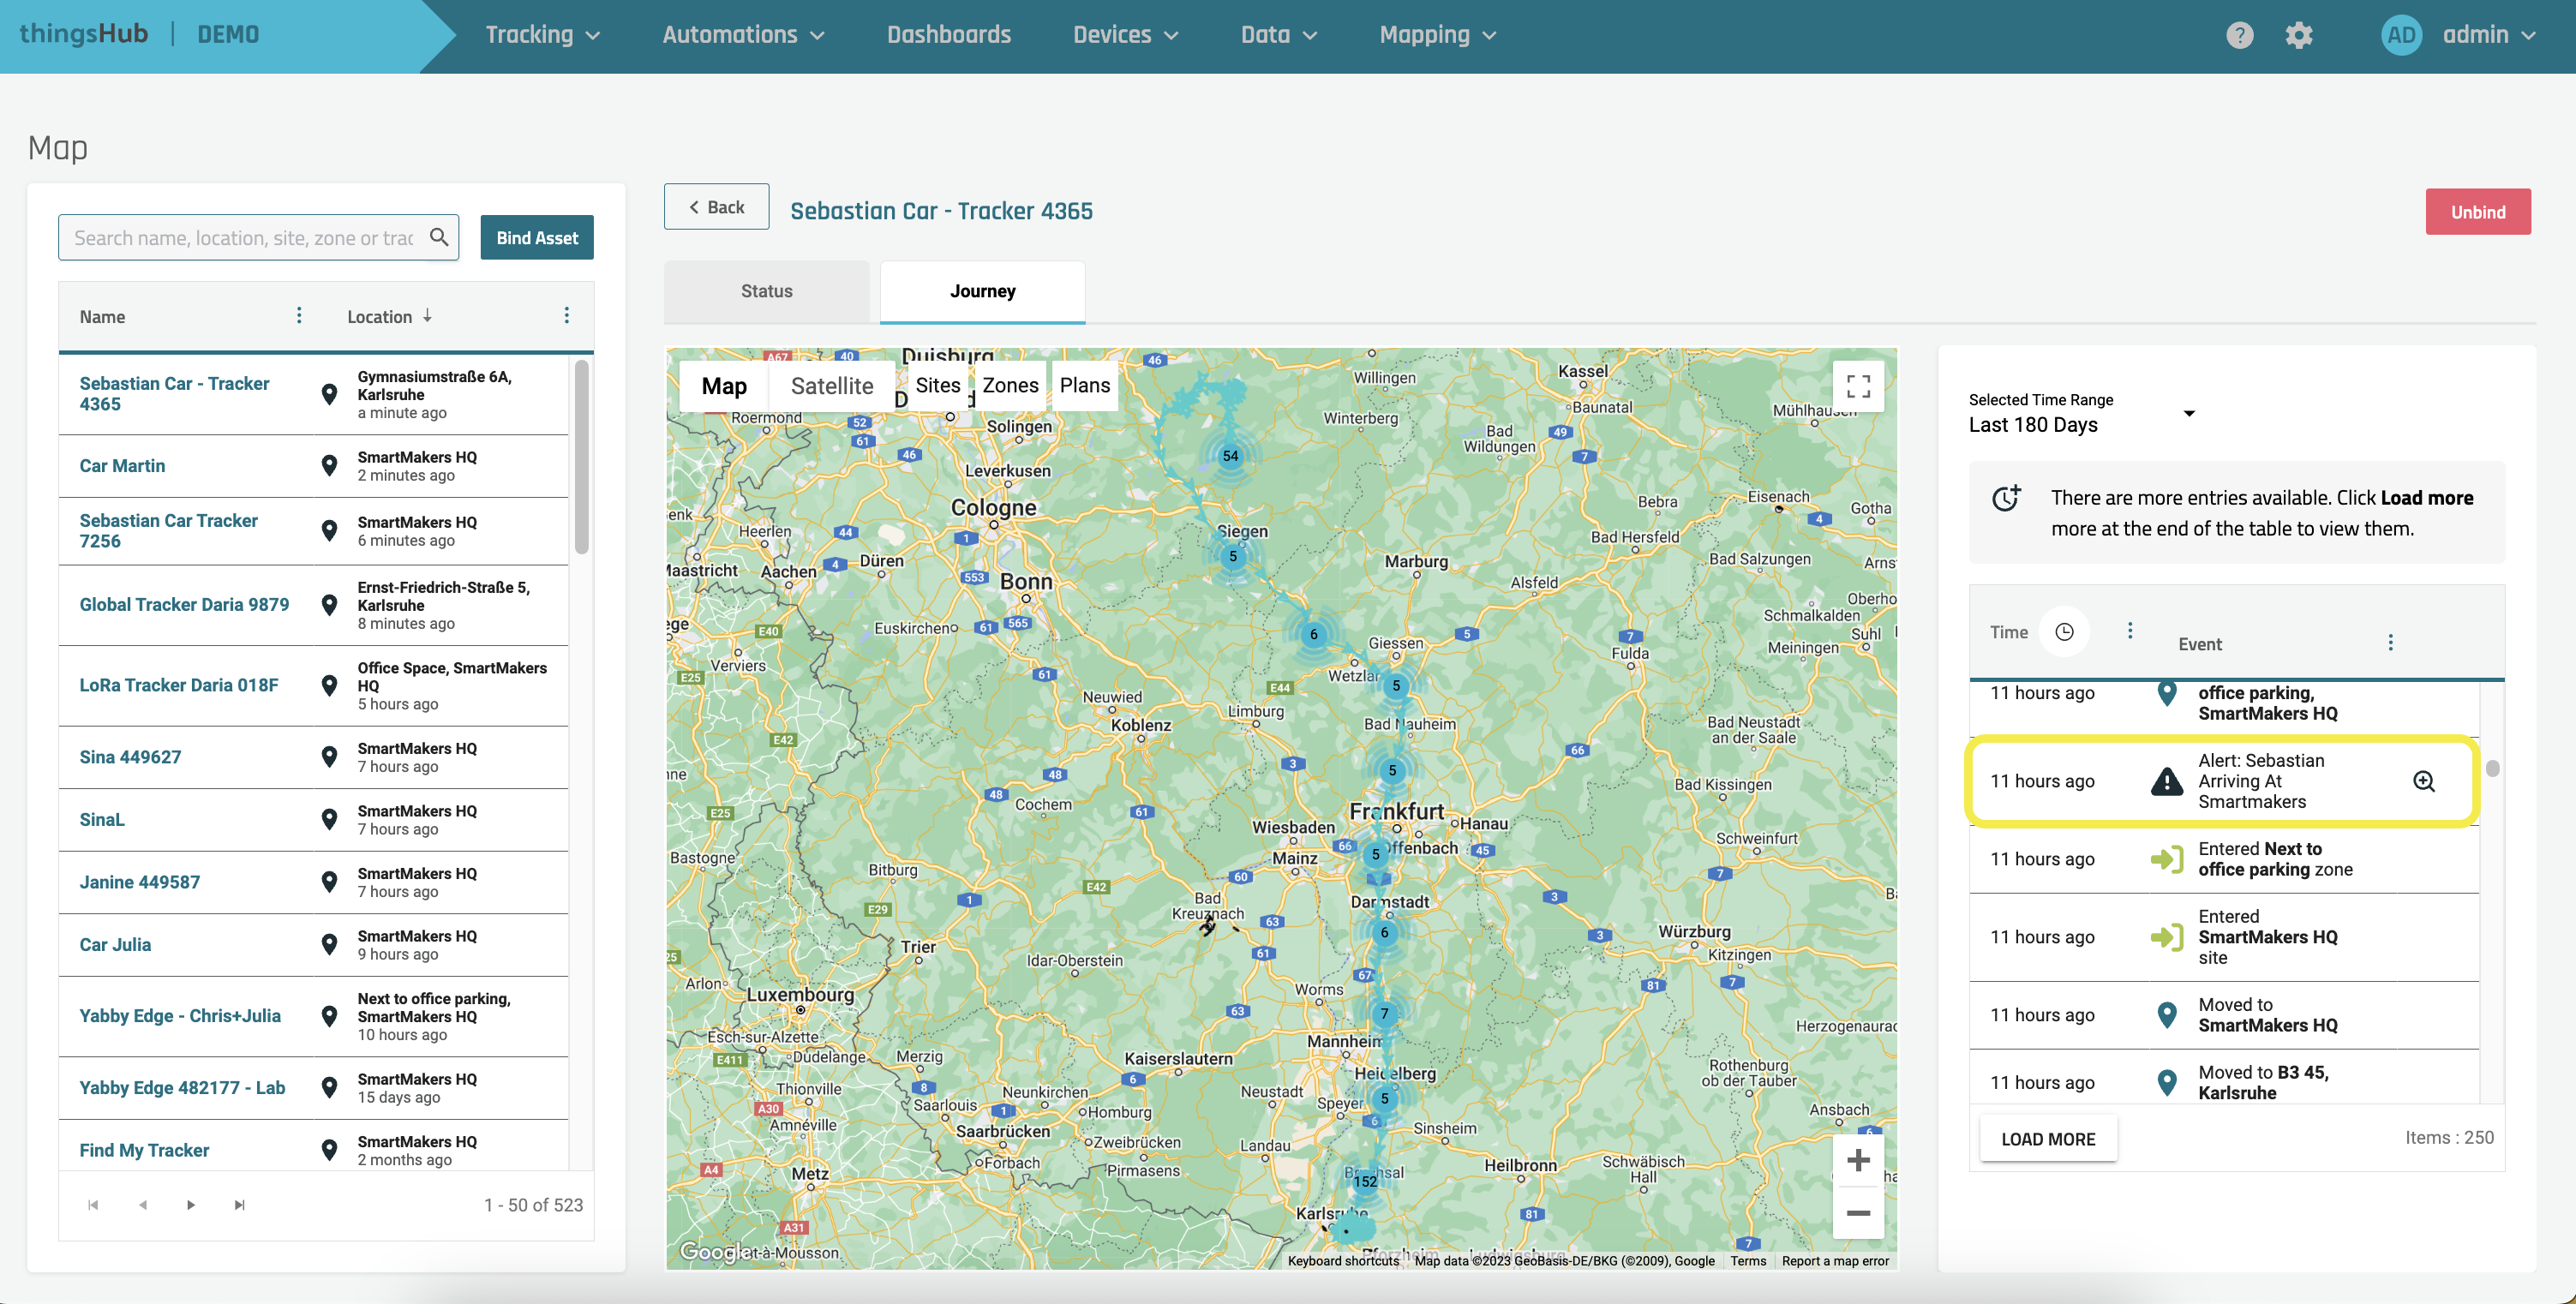Toggle Zones overlay on map

1009,386
